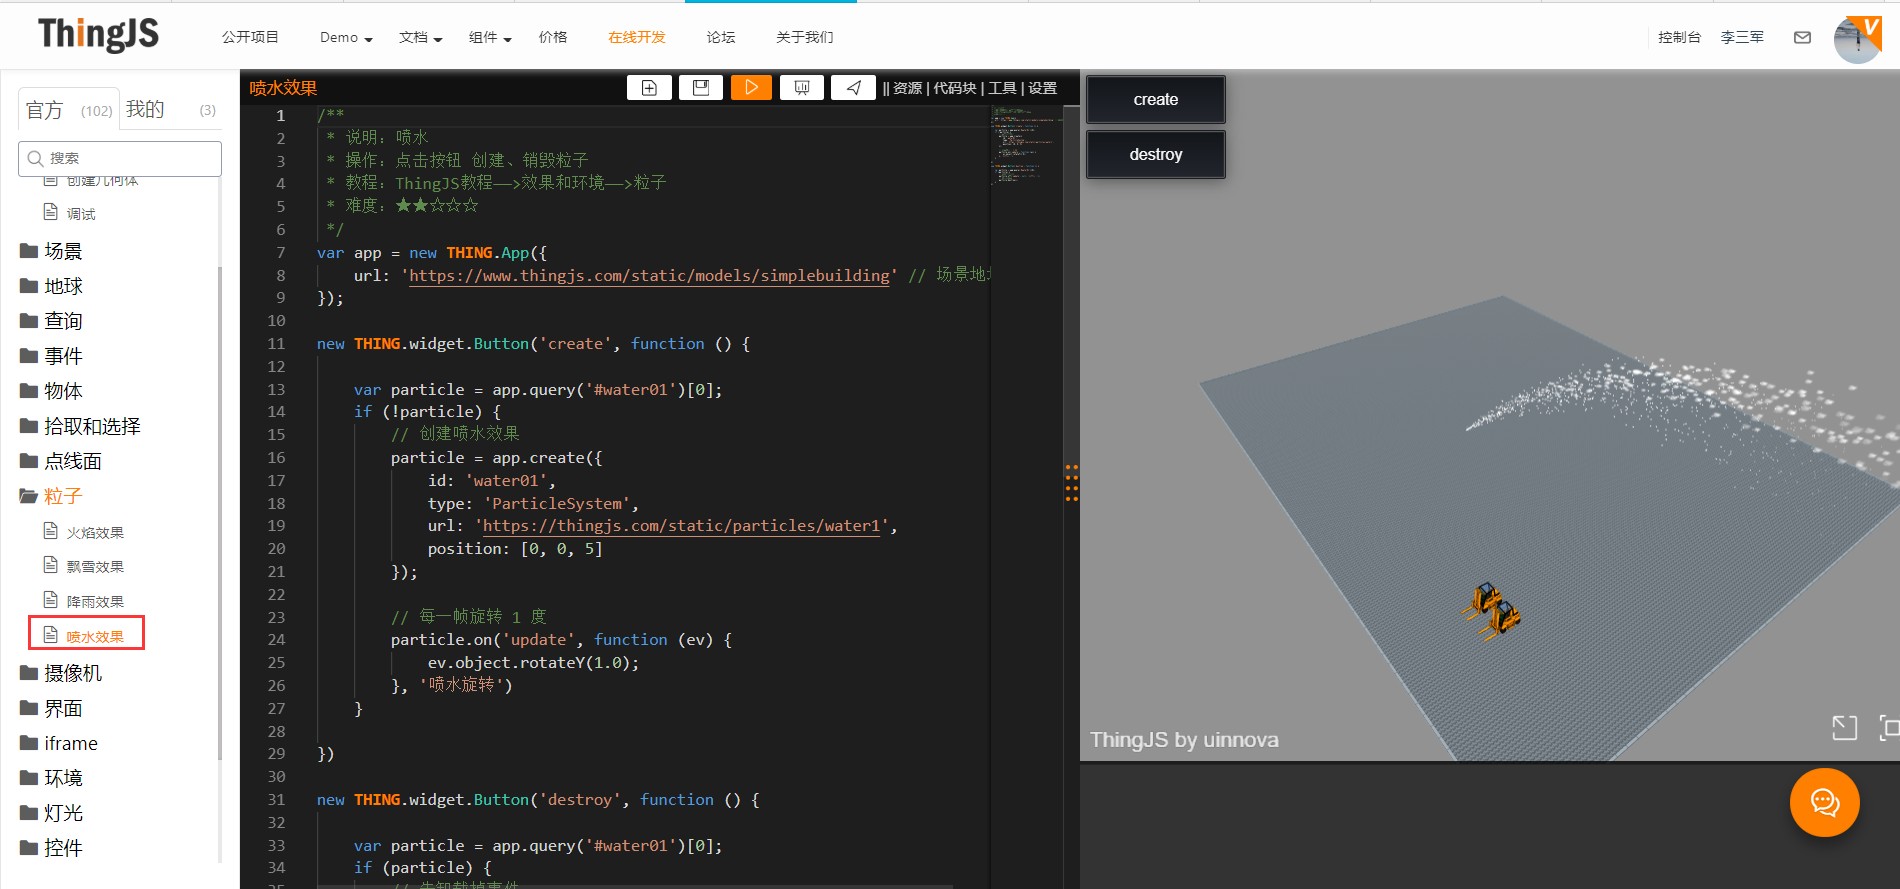Open the 文档 dropdown menu
The height and width of the screenshot is (889, 1900).
click(420, 37)
